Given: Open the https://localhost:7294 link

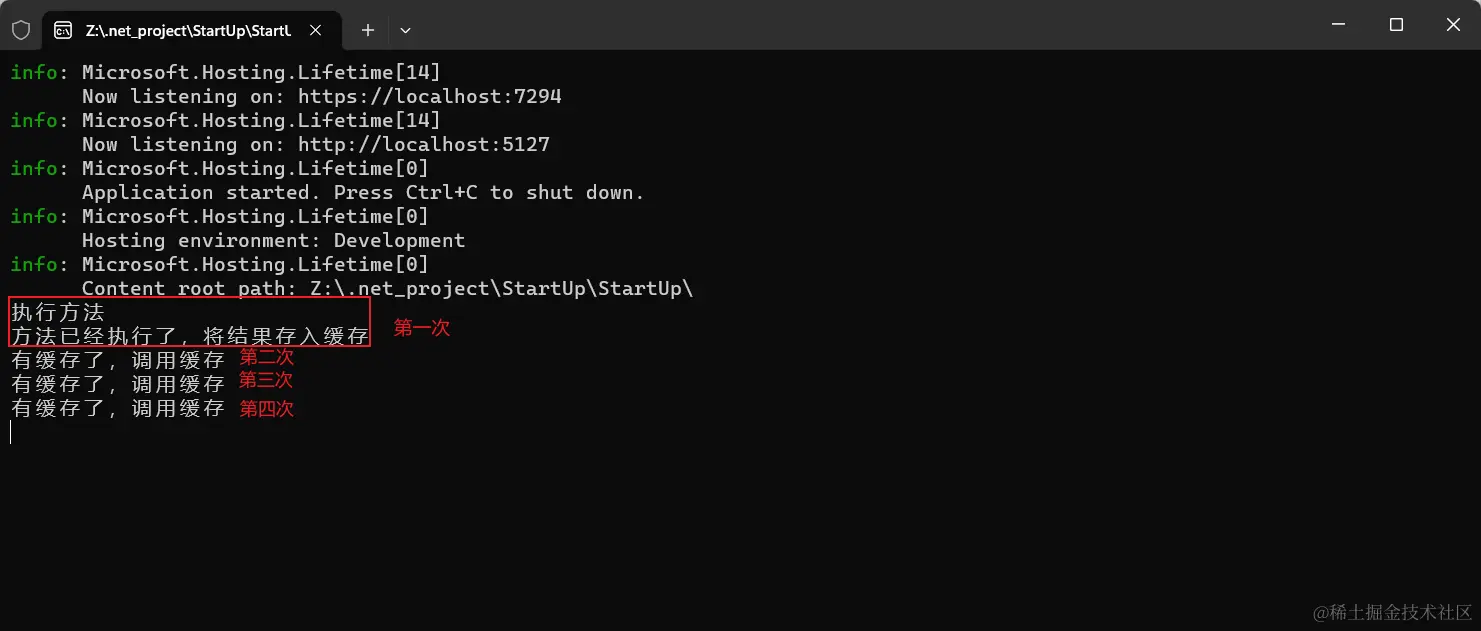Looking at the screenshot, I should click(x=429, y=97).
